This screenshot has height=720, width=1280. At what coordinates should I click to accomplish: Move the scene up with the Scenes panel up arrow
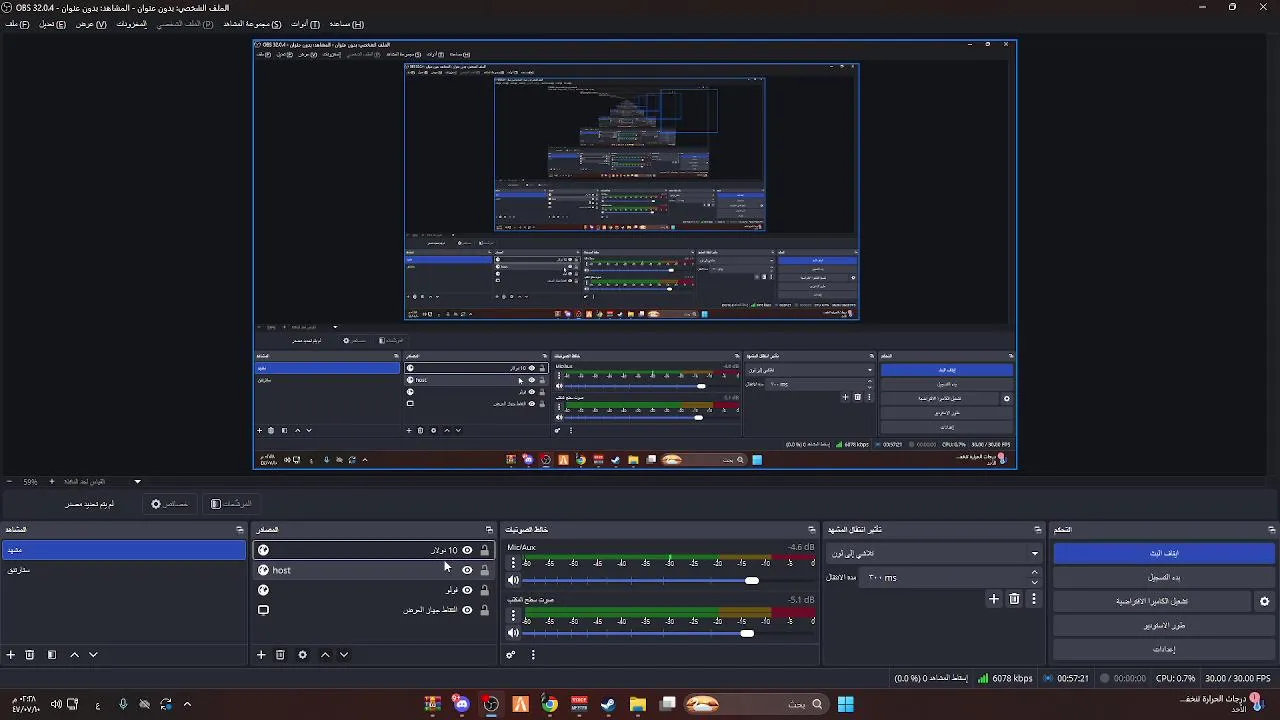pyautogui.click(x=74, y=655)
